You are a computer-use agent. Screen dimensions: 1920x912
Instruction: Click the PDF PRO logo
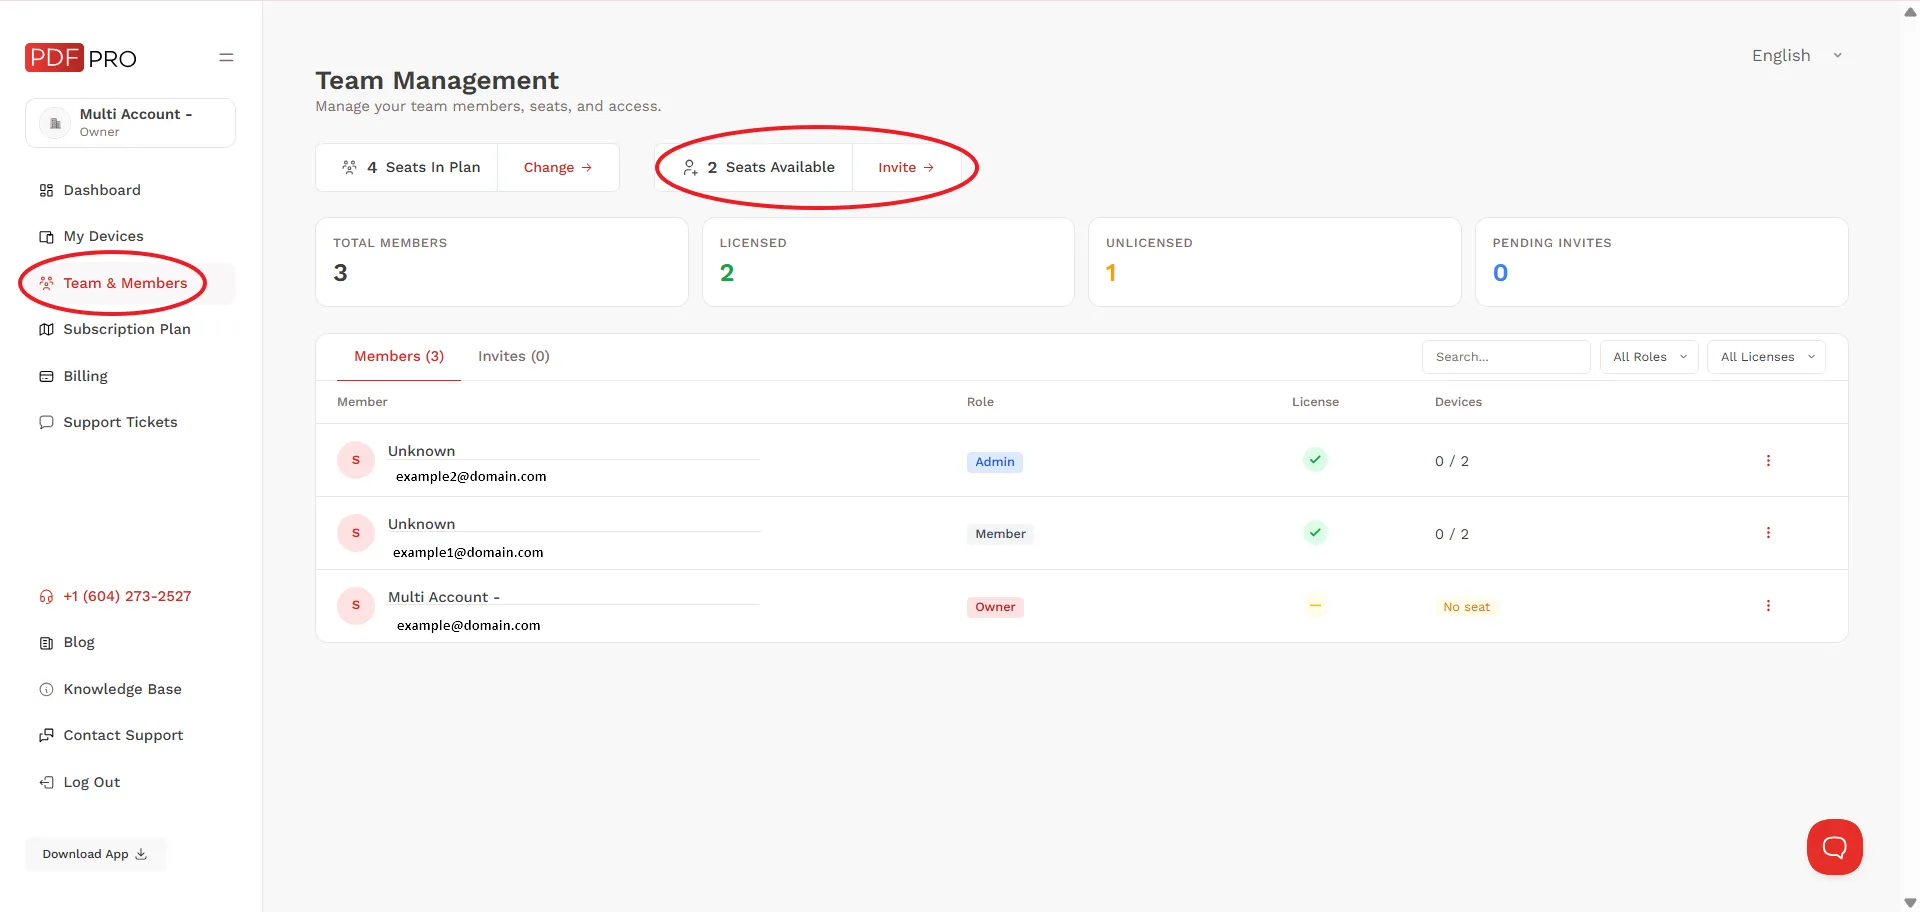tap(81, 58)
